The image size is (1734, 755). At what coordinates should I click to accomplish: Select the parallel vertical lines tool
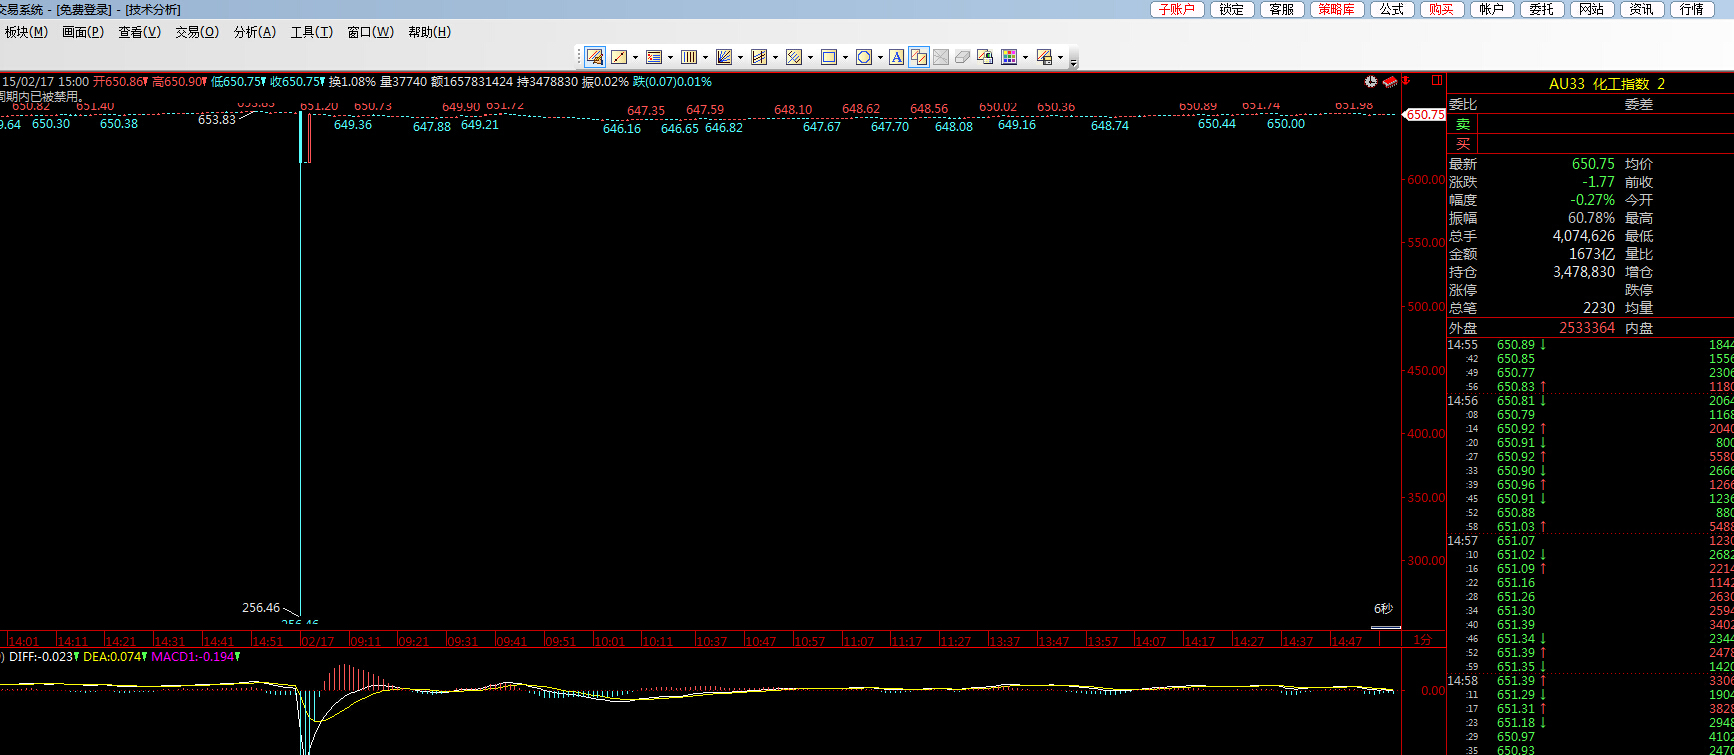pos(688,57)
